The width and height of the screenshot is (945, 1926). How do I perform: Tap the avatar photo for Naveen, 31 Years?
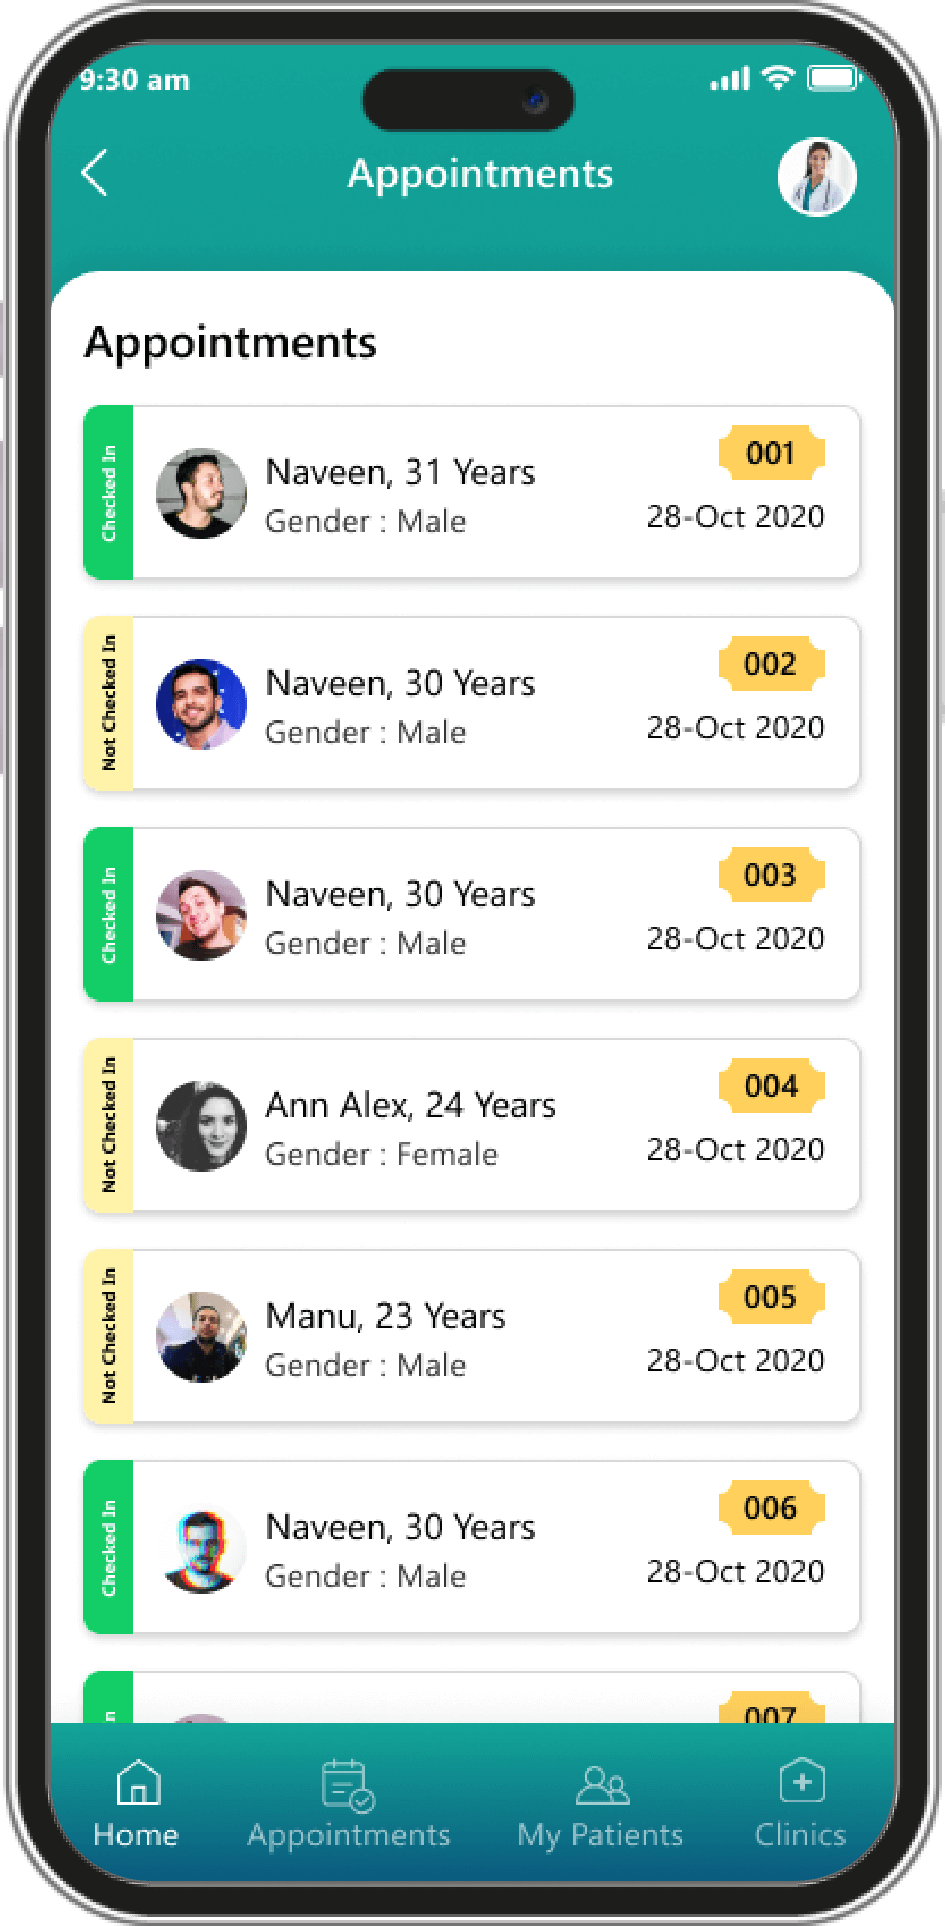201,493
